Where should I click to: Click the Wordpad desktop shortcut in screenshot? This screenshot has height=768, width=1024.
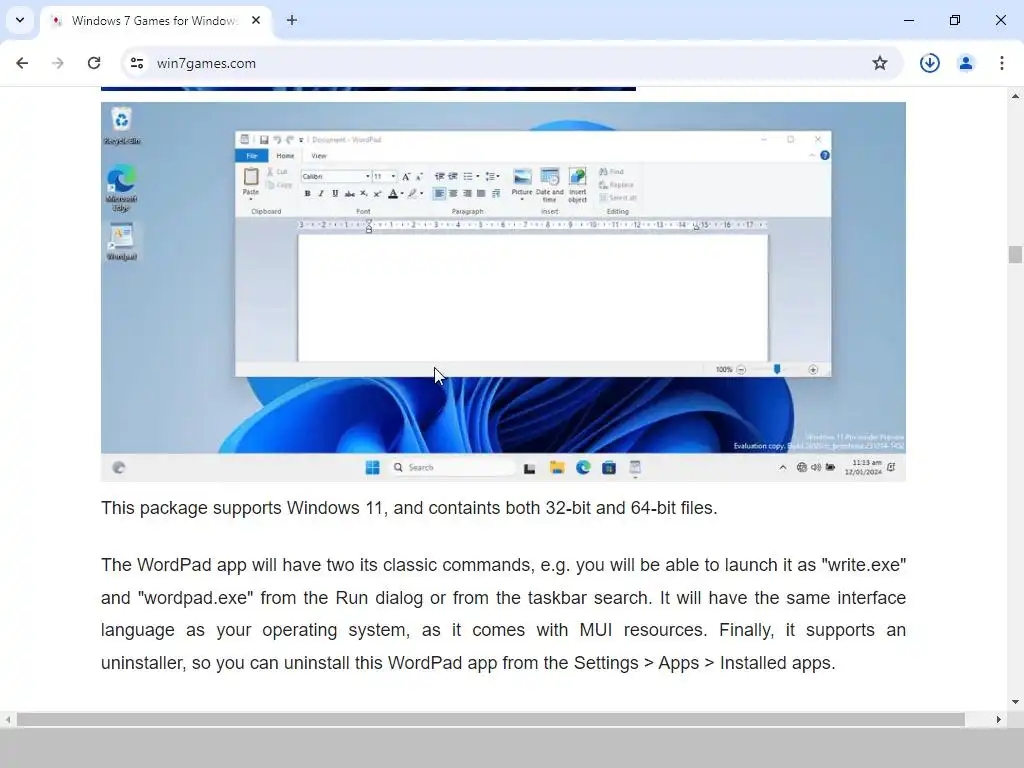(x=121, y=242)
